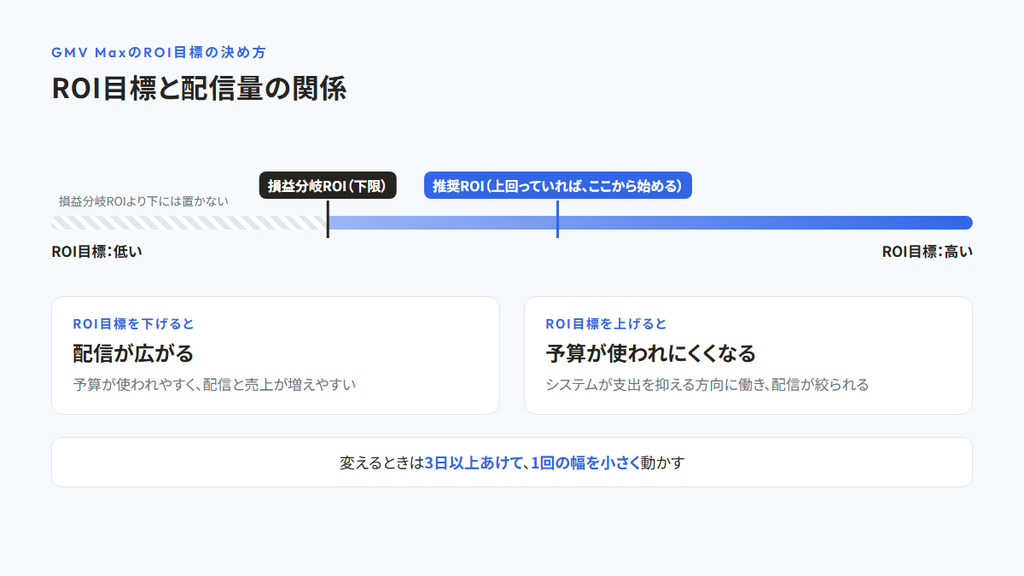Click the text '予算が使われやすく、配信と売上が増えやすい'

214,385
